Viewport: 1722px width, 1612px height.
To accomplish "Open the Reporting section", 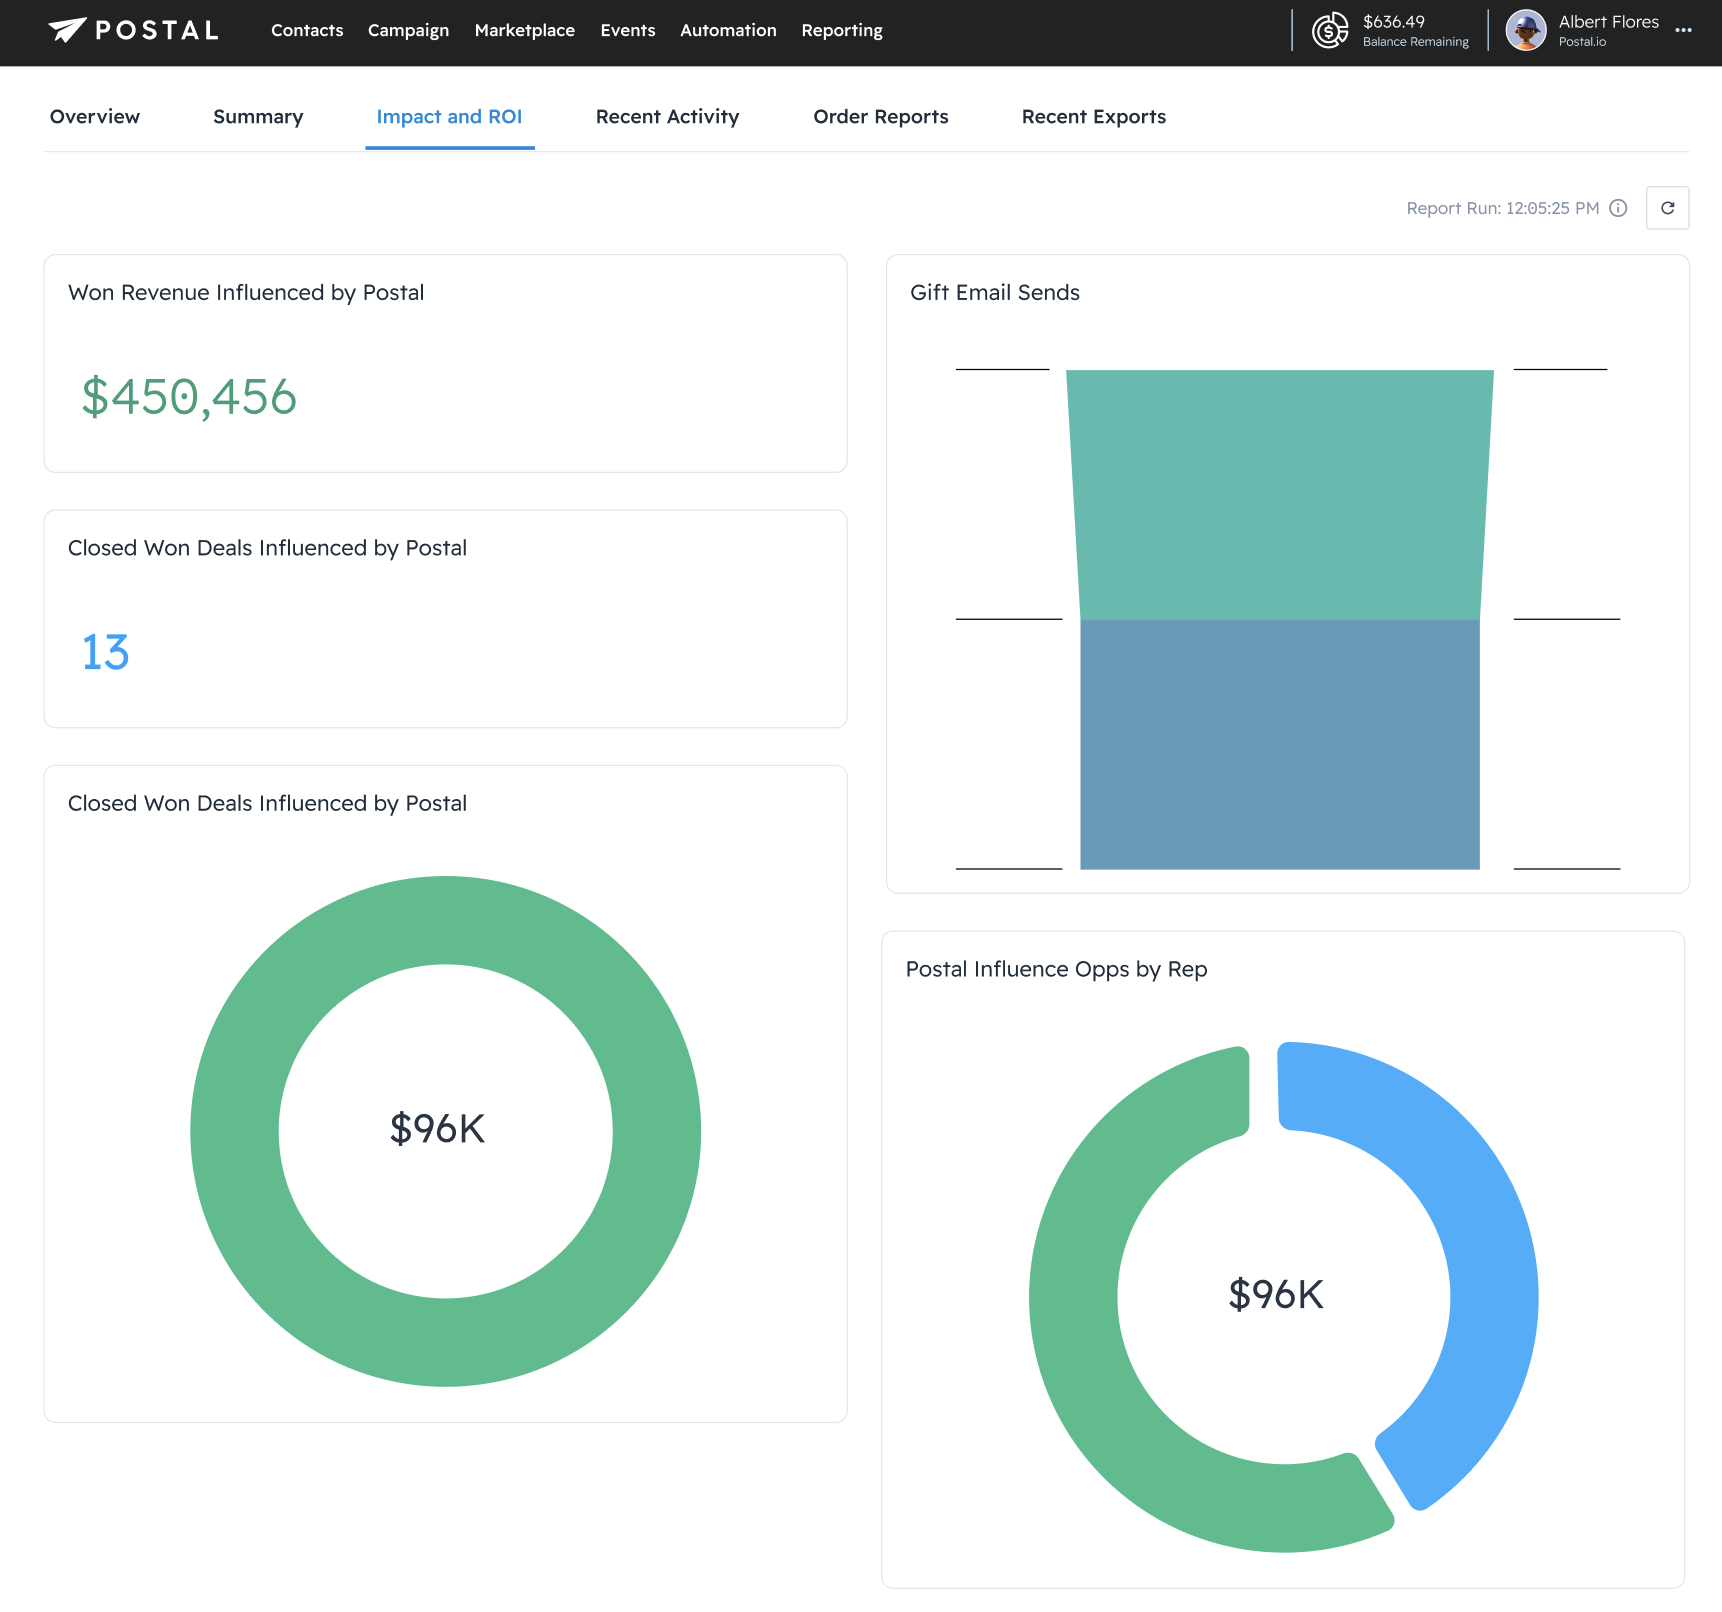I will tap(841, 30).
